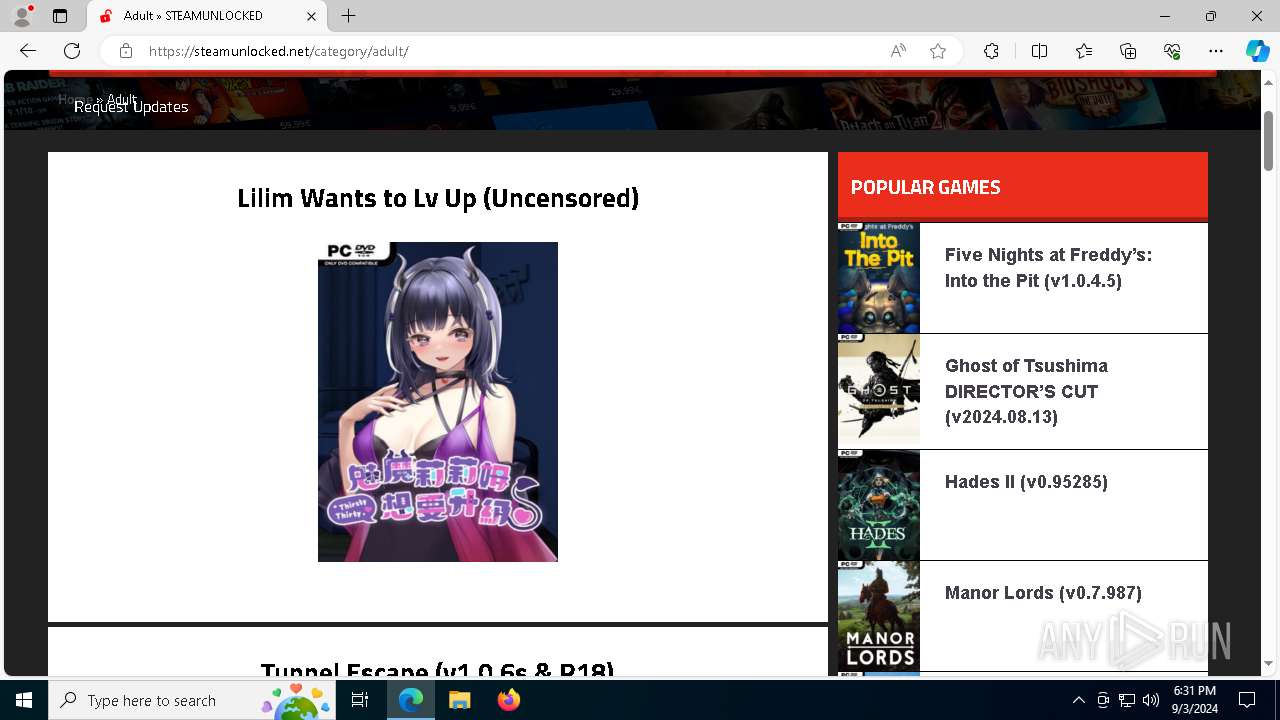This screenshot has height=720, width=1280.
Task: Click Manor Lords cover thumbnail
Action: (x=879, y=616)
